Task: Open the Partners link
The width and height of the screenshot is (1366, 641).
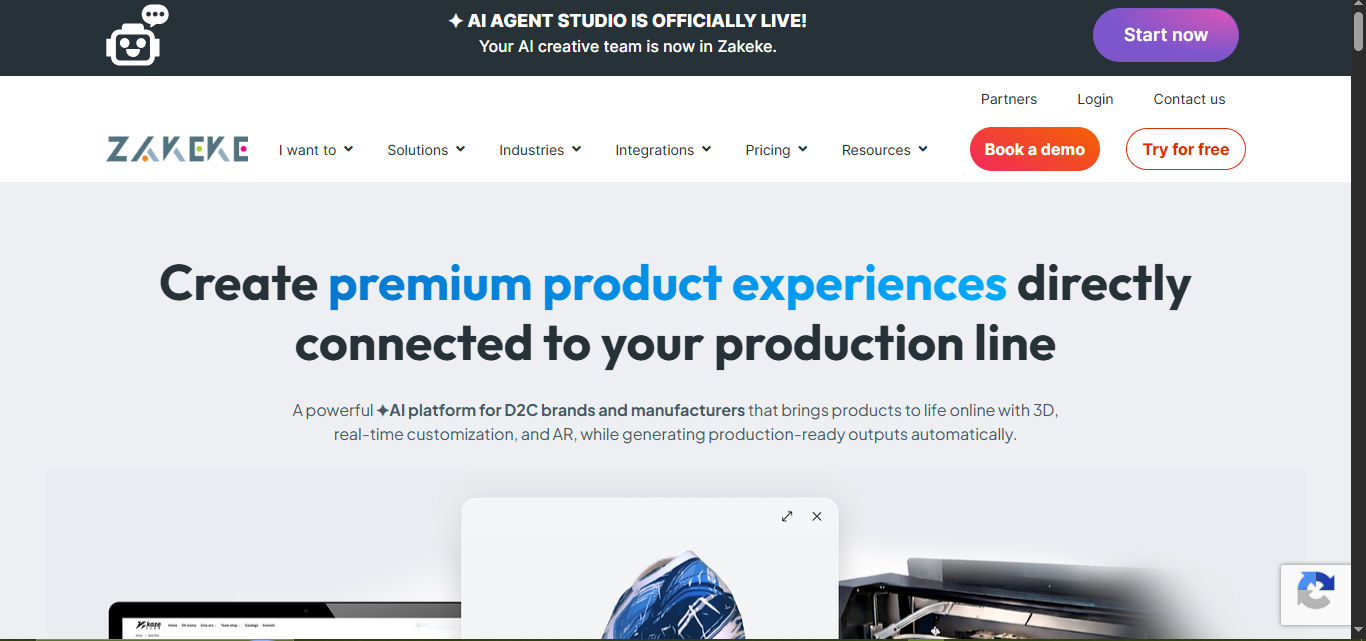Action: coord(1009,99)
